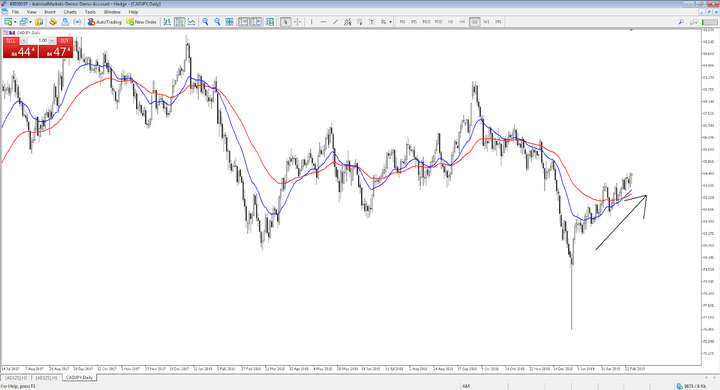The image size is (720, 390).
Task: Decrease the order volume
Action: point(24,41)
